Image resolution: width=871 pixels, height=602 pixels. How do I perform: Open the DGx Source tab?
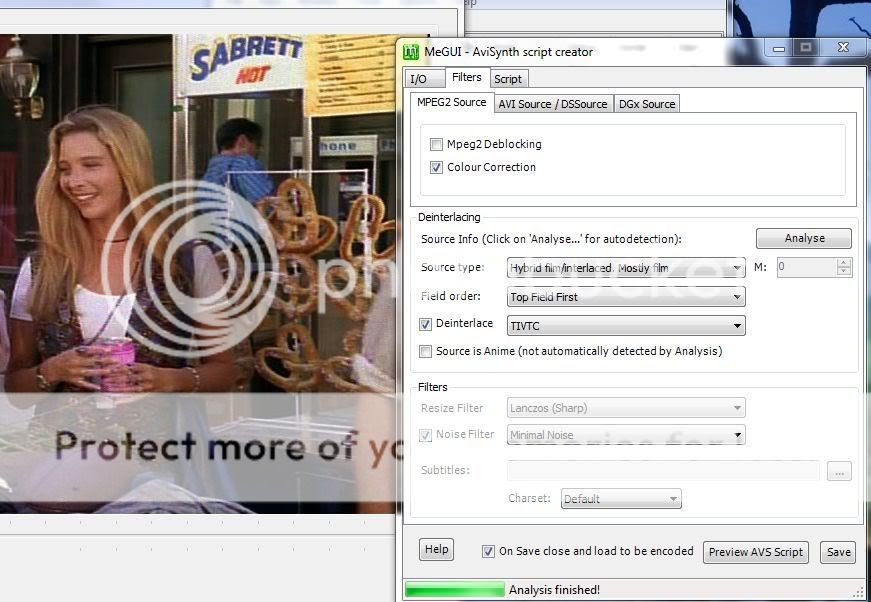click(x=647, y=104)
